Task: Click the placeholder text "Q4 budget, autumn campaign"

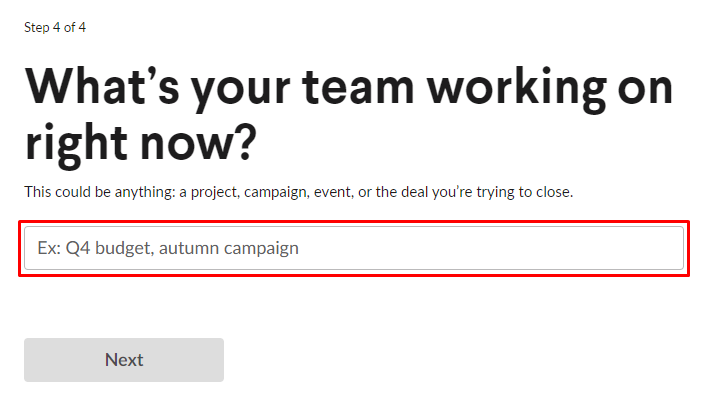Action: (x=182, y=248)
